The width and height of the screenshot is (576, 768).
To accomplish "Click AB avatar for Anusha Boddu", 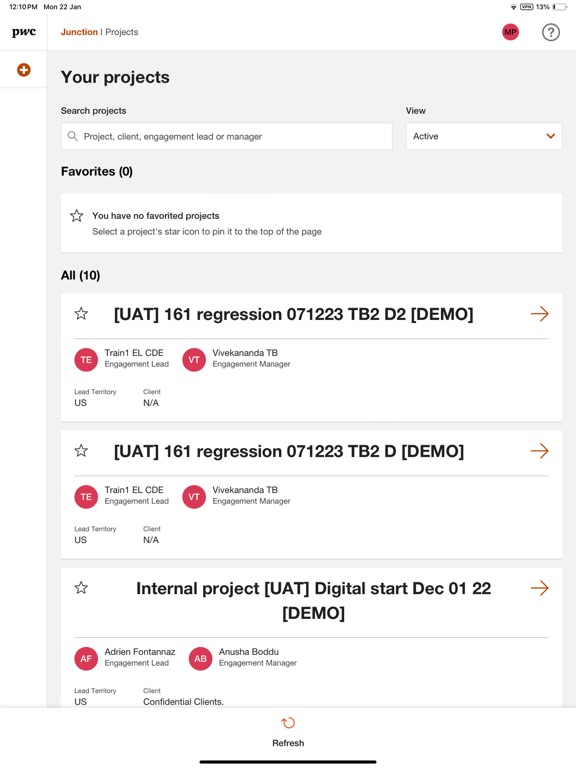I will (x=200, y=658).
